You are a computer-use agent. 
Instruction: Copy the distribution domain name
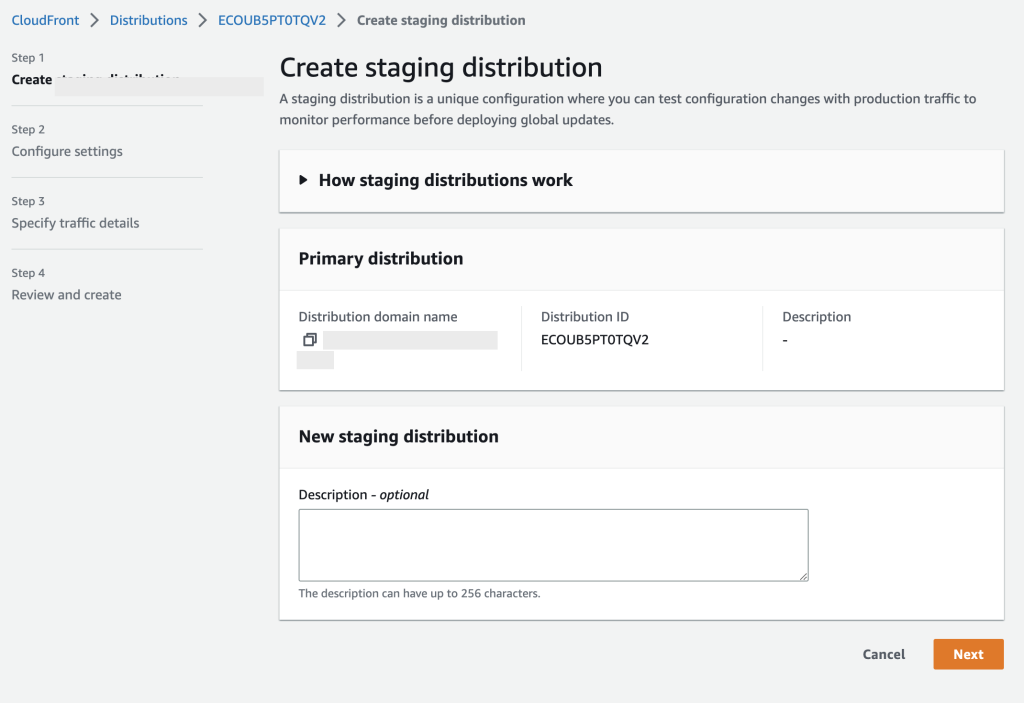point(308,339)
